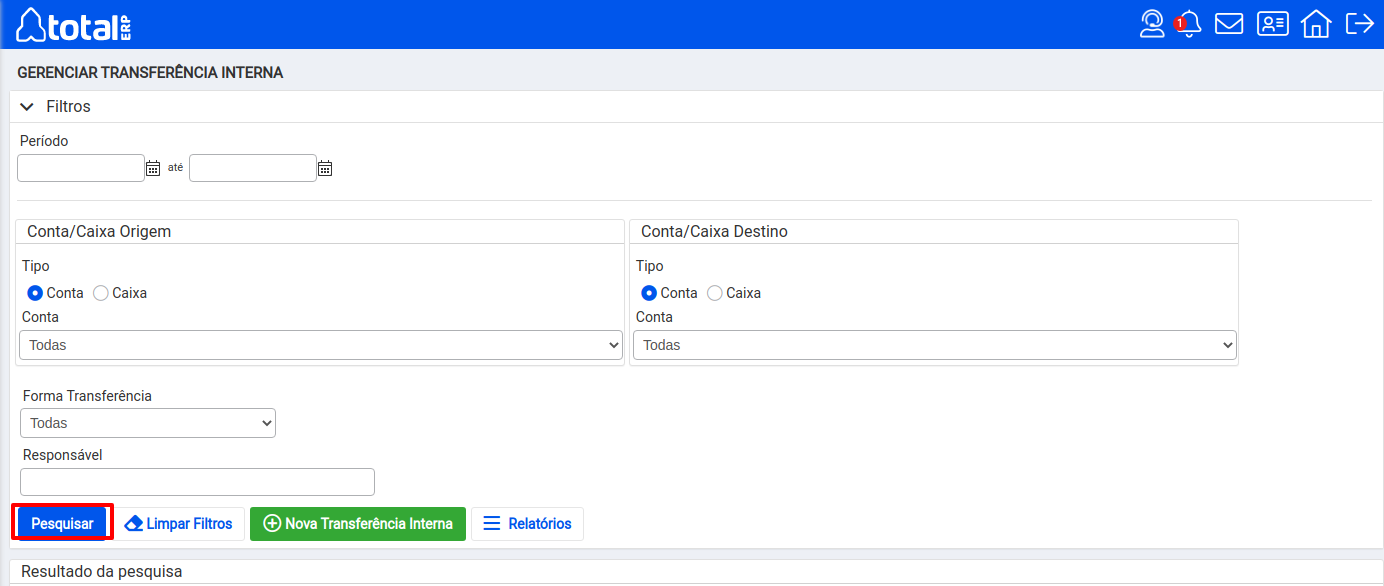Viewport: 1384px width, 586px height.
Task: Expand the Forma Transferência dropdown
Action: [x=148, y=423]
